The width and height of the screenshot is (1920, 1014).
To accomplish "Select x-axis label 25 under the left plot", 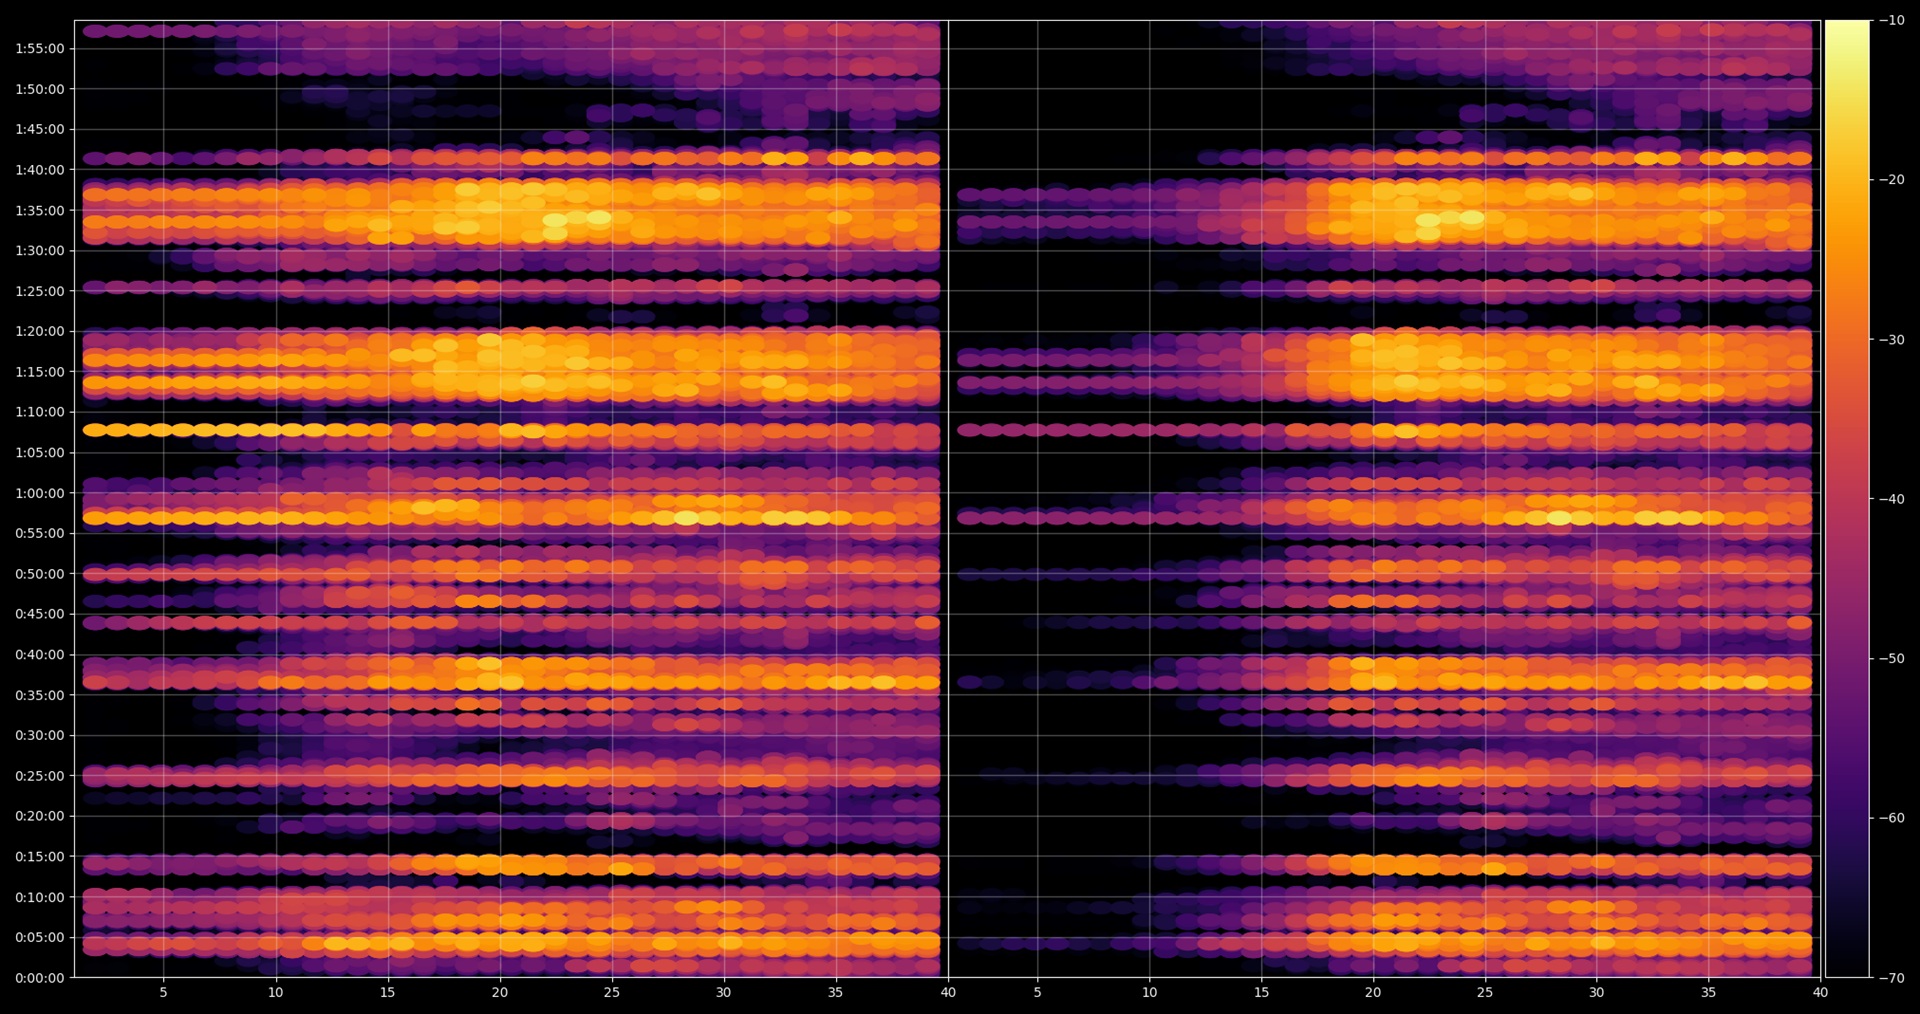I will [x=612, y=992].
